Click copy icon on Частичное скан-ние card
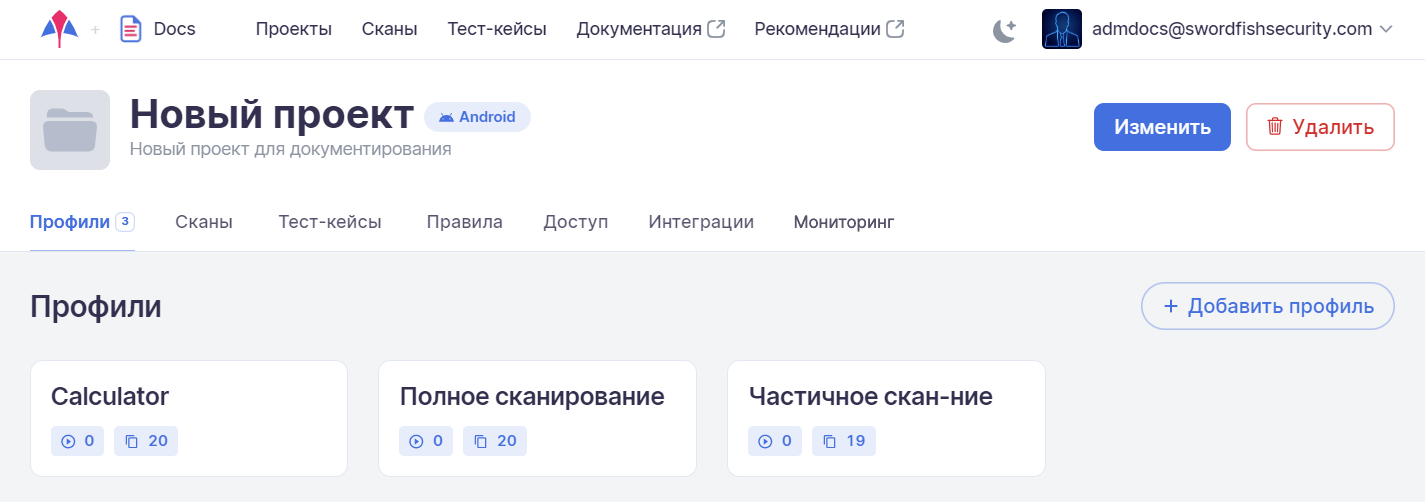The height and width of the screenshot is (502, 1425). (x=829, y=441)
